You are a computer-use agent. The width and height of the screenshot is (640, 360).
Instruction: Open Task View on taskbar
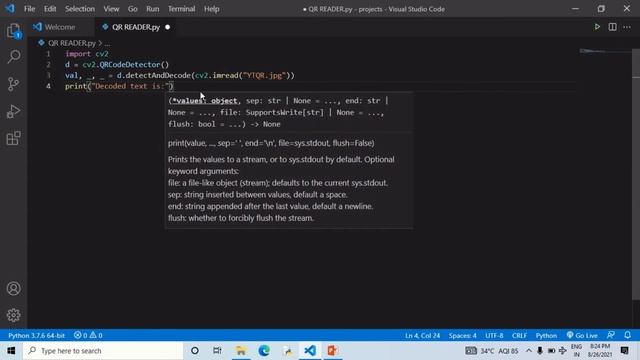coord(217,351)
